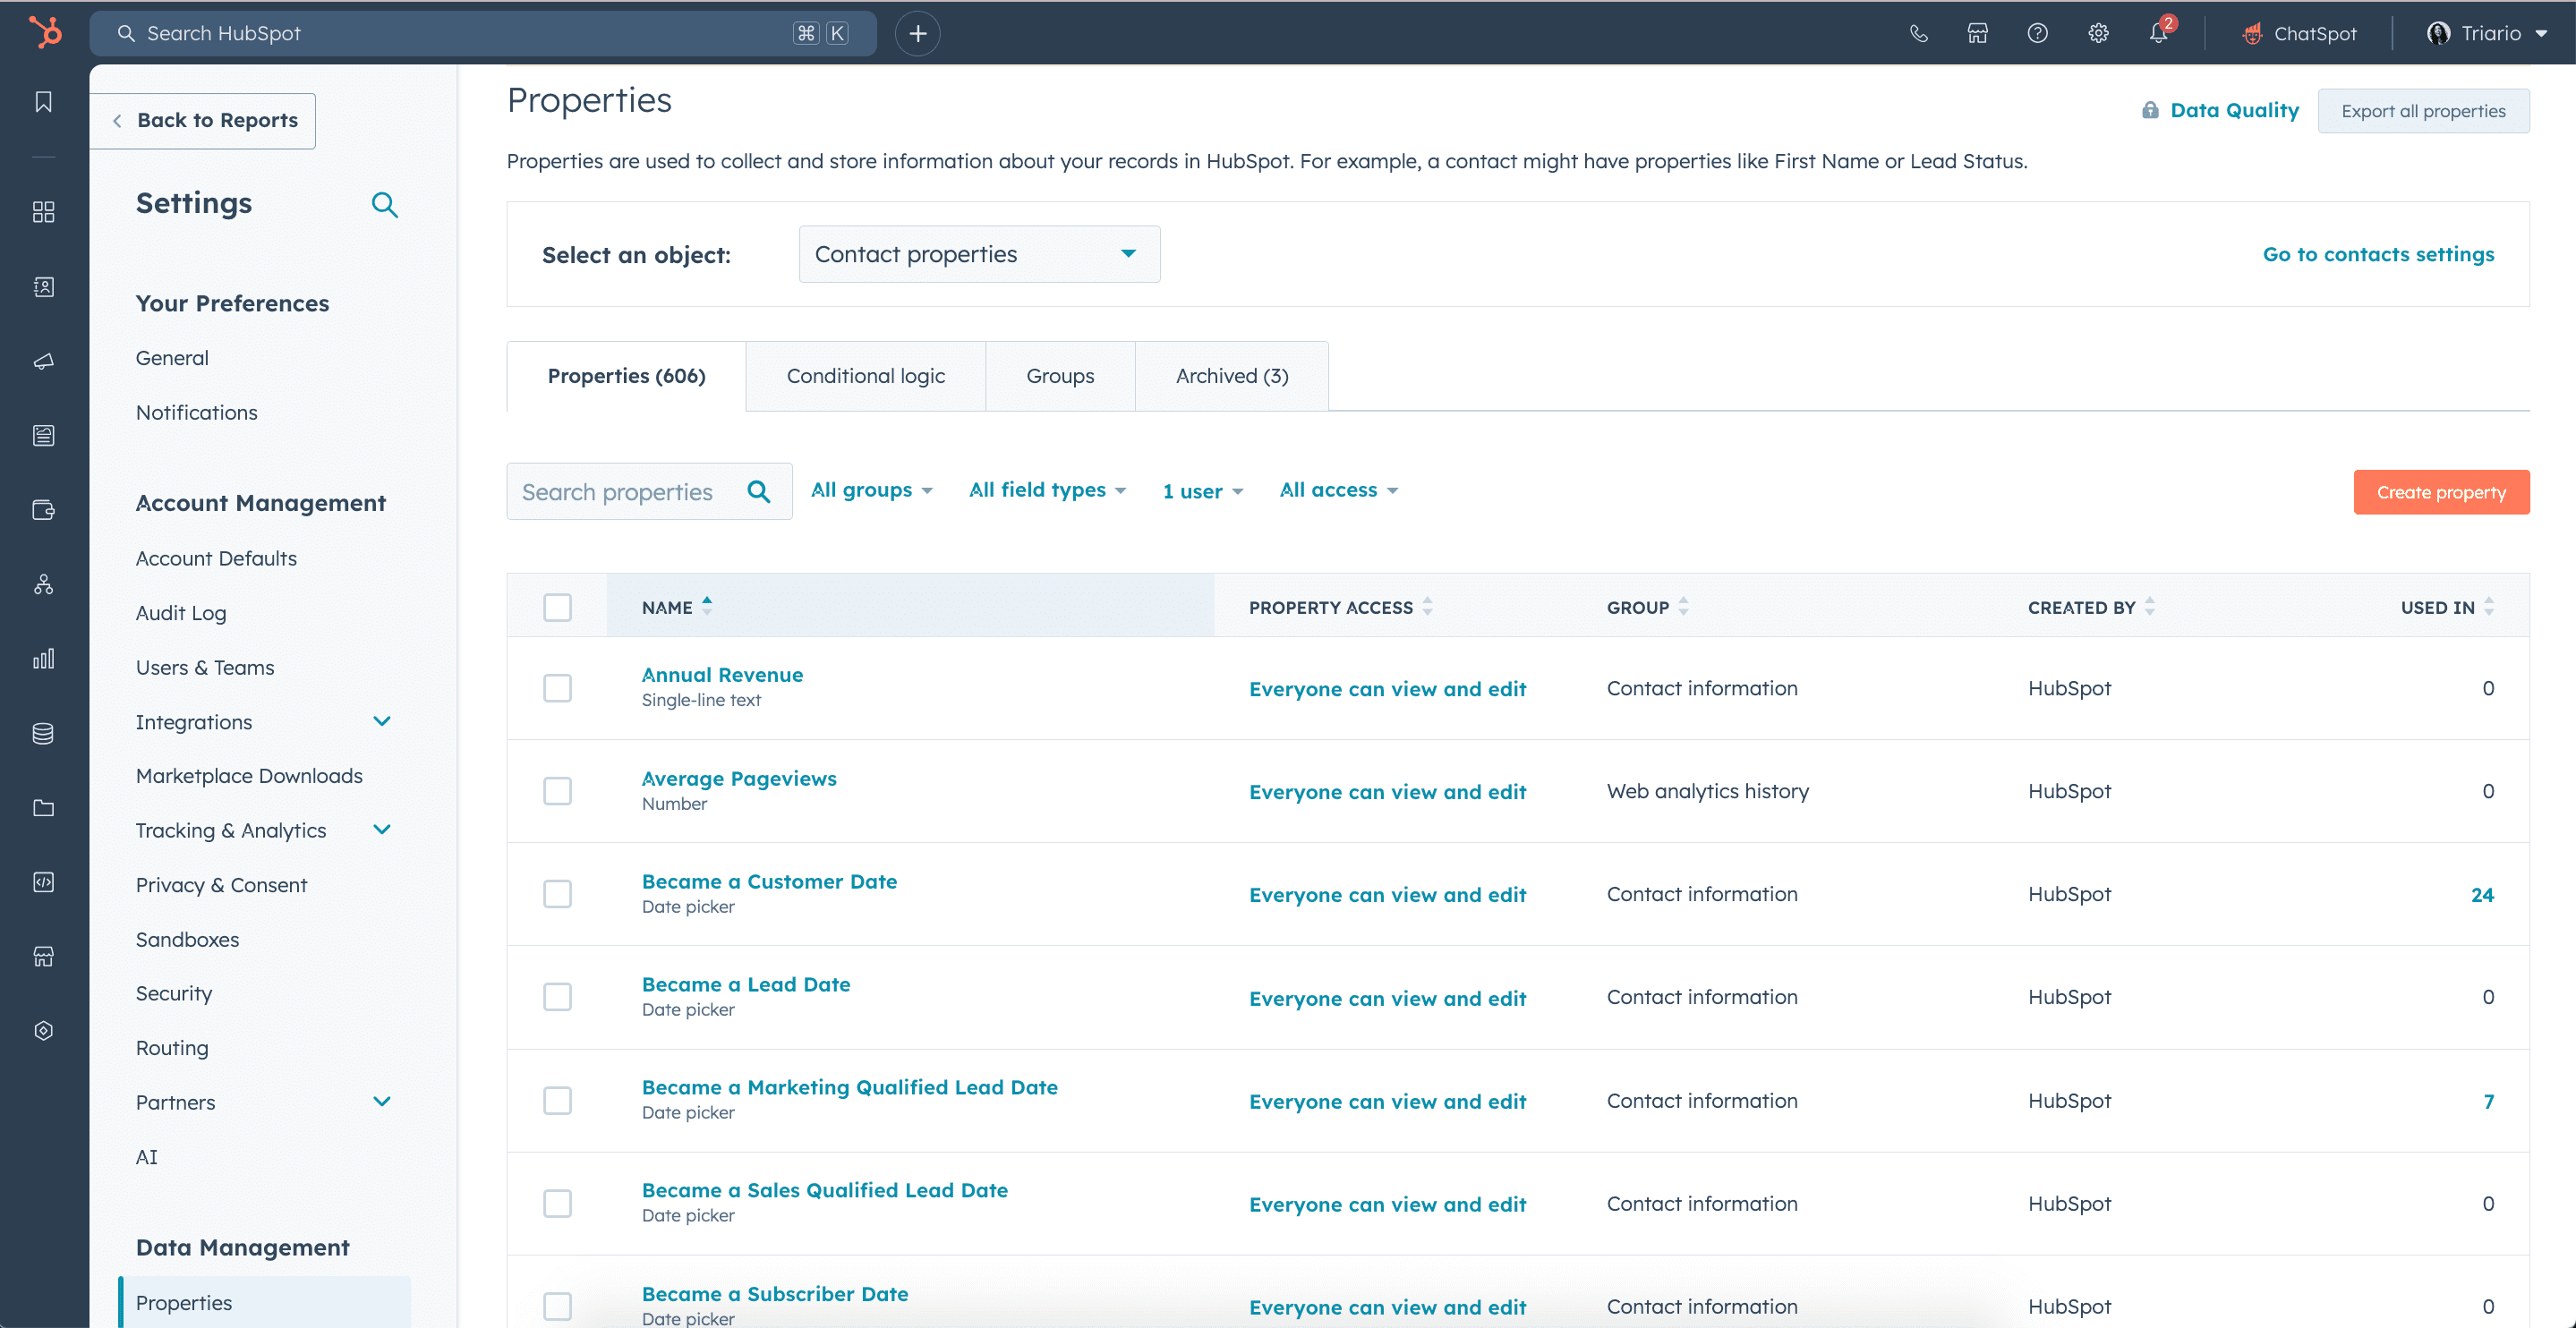Open Data Management database icon in left rail
Viewport: 2576px width, 1328px height.
[x=44, y=733]
